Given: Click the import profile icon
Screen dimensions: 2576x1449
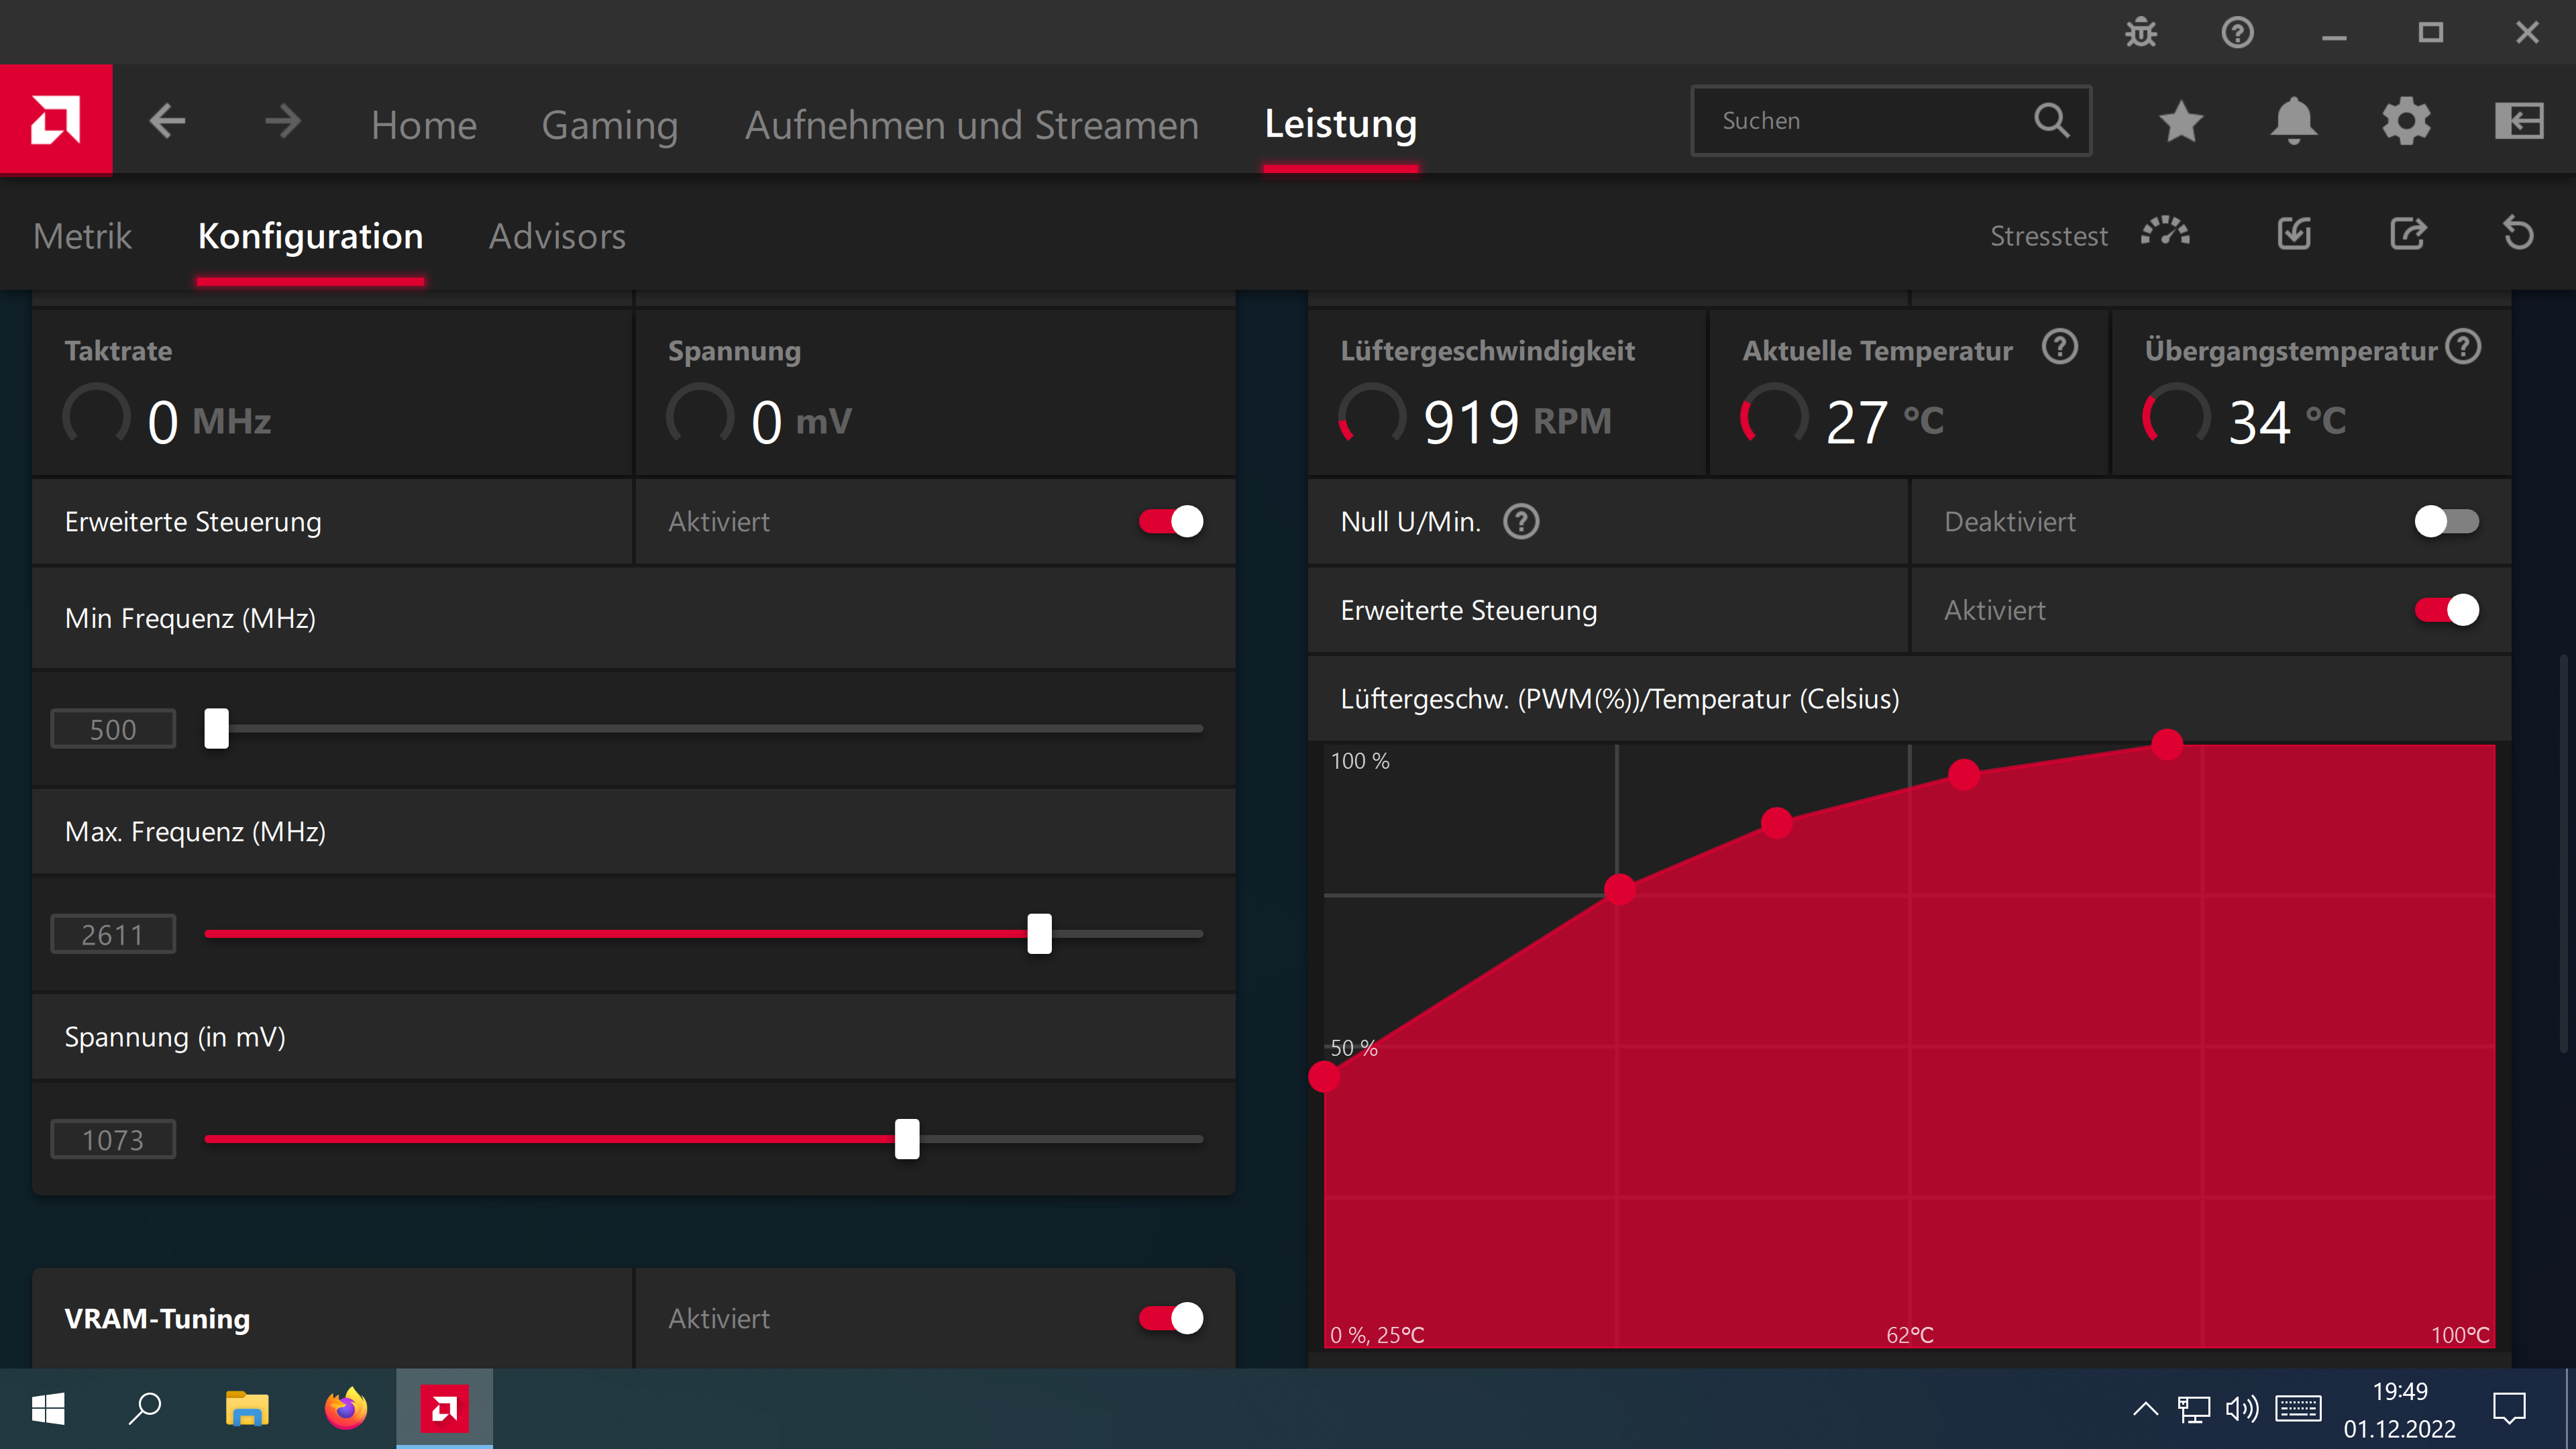Looking at the screenshot, I should click(2294, 234).
